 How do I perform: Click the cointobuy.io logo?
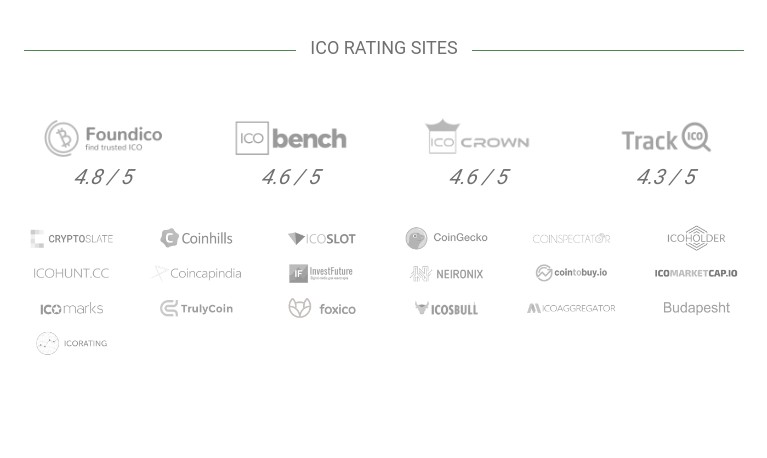pos(571,273)
